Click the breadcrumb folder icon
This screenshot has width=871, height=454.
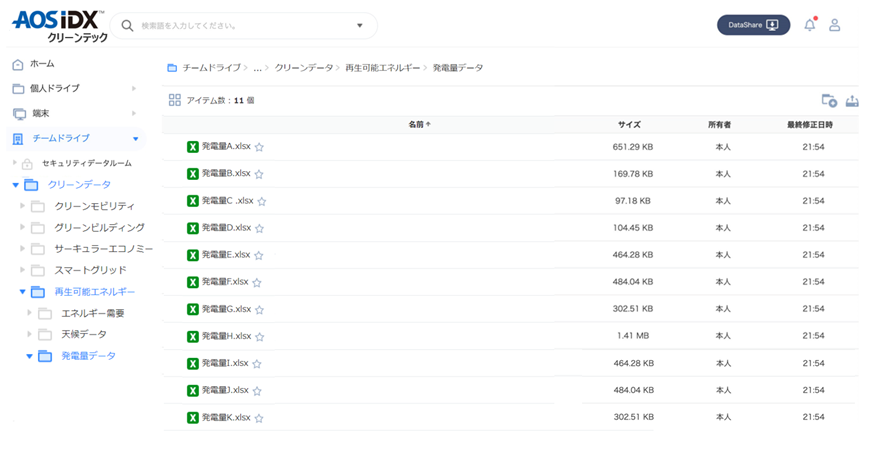tap(172, 68)
